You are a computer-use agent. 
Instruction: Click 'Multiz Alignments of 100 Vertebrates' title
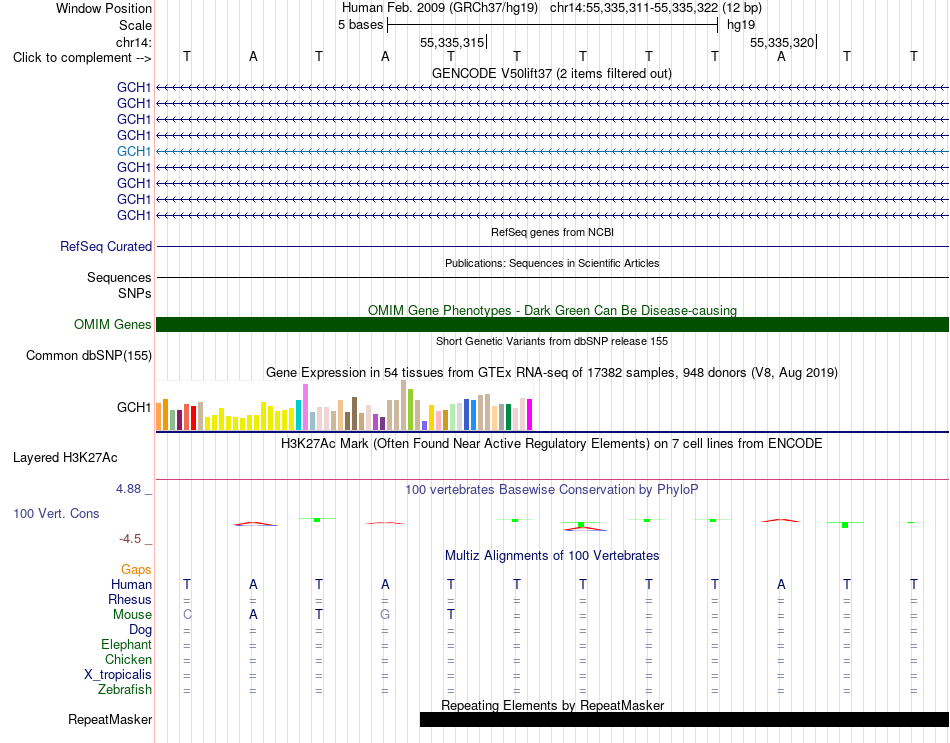552,555
